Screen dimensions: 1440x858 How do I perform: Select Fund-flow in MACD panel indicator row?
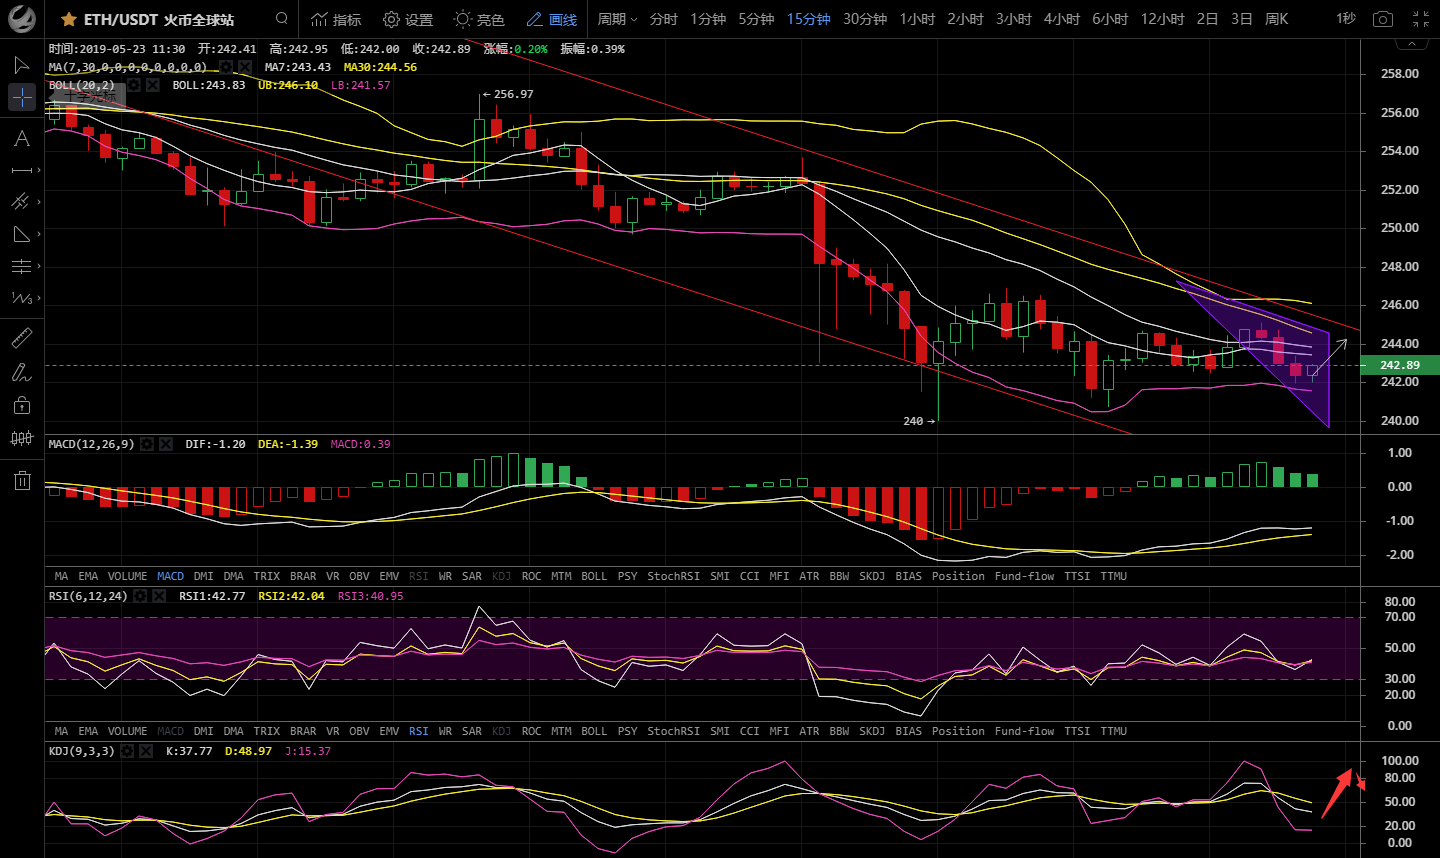(1024, 576)
